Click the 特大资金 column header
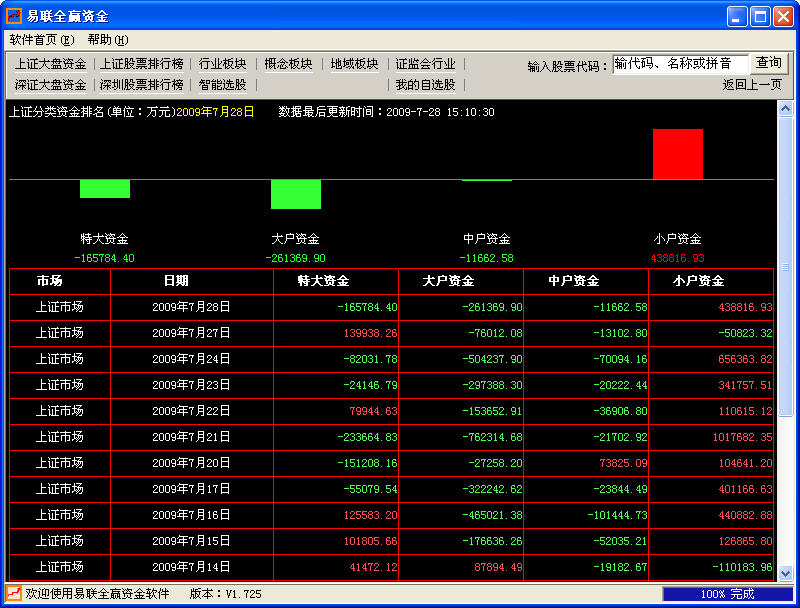 (x=323, y=281)
